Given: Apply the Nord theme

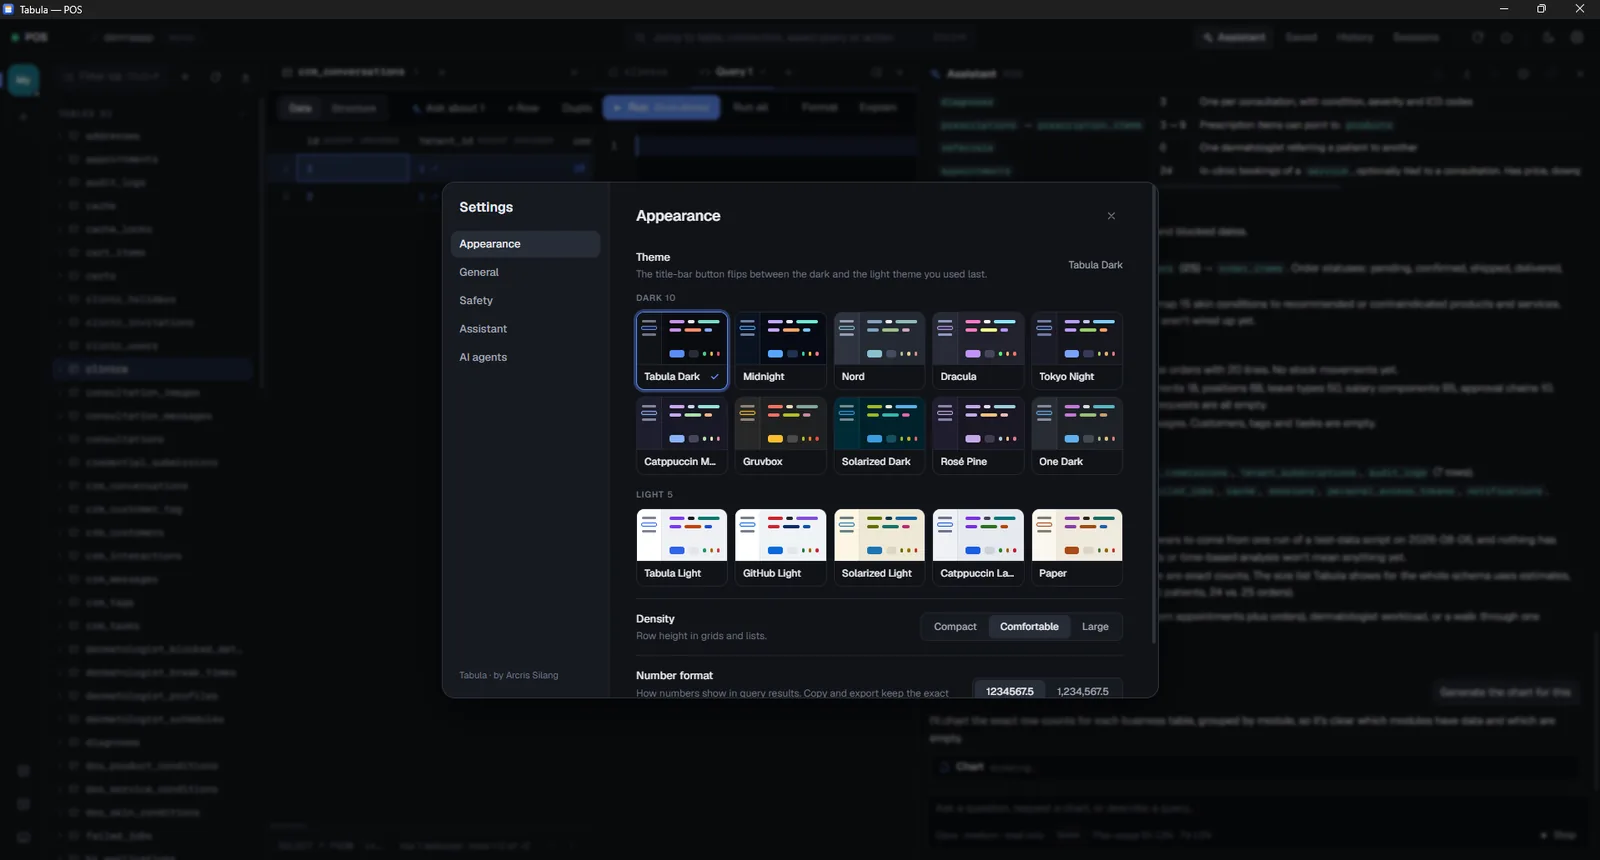Looking at the screenshot, I should pyautogui.click(x=879, y=350).
